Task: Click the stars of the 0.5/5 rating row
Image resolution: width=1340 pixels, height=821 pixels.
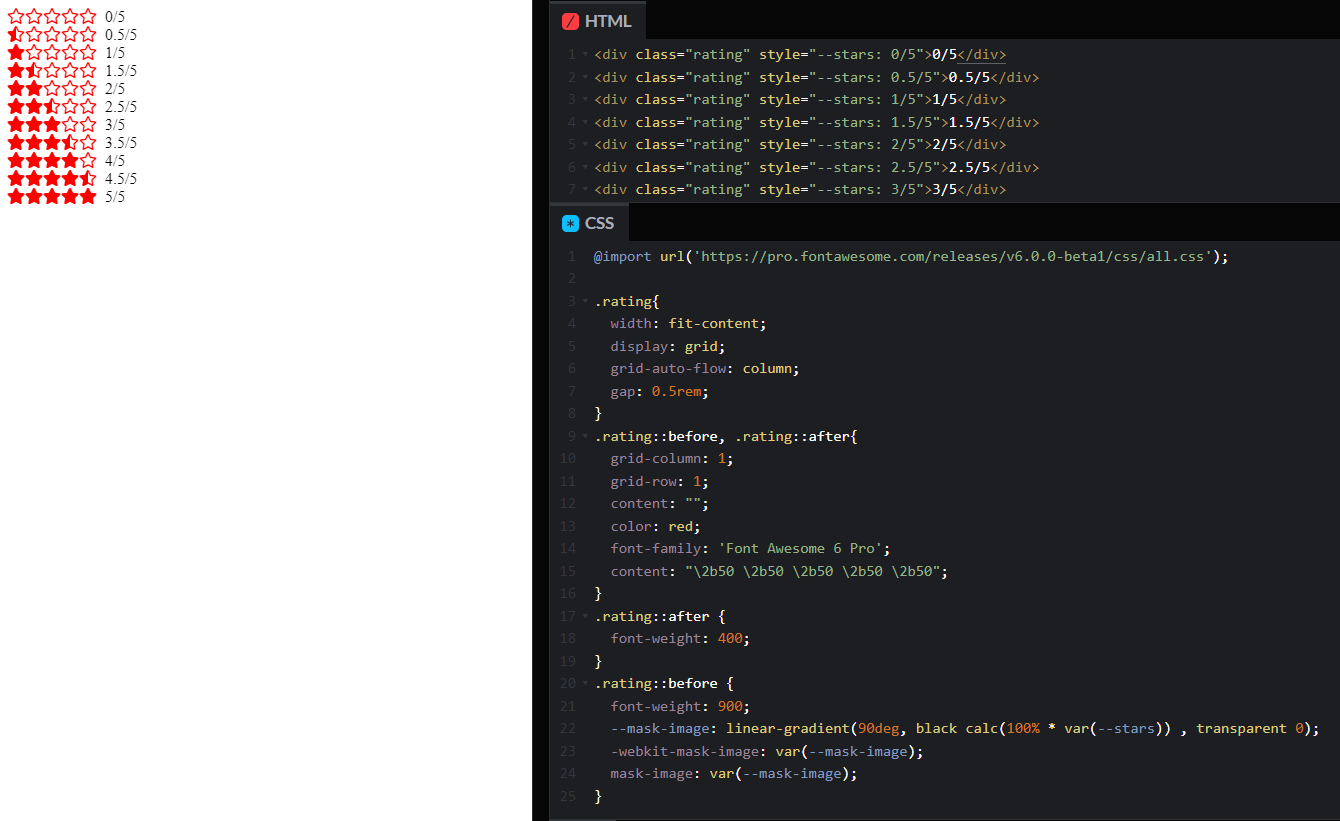Action: click(52, 34)
